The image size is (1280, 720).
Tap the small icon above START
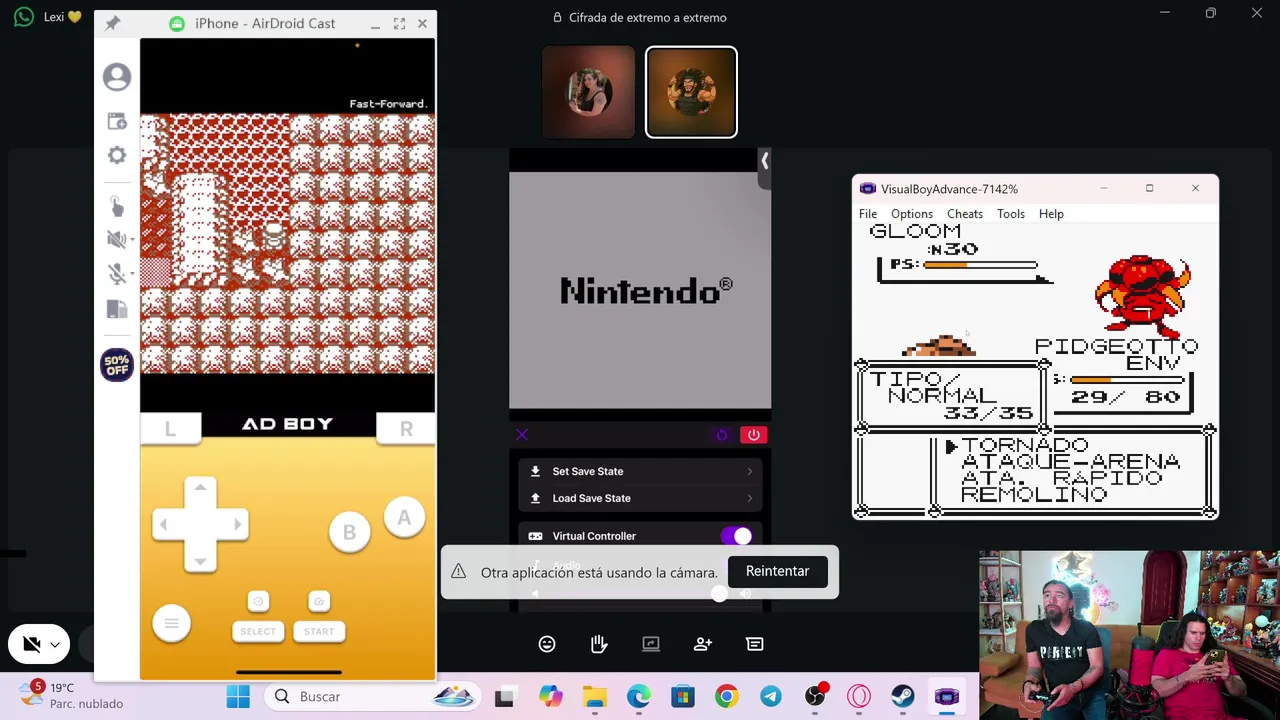(x=319, y=601)
